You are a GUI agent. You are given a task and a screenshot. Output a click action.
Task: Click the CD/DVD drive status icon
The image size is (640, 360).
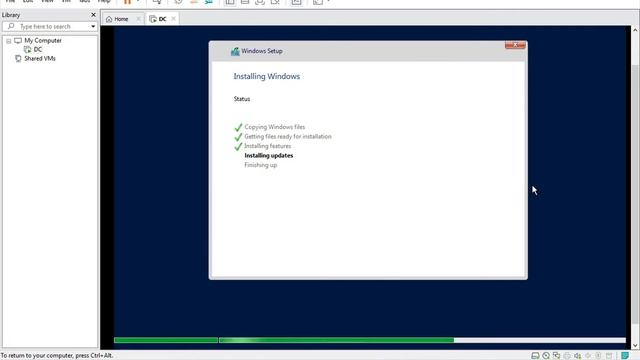[x=546, y=356]
